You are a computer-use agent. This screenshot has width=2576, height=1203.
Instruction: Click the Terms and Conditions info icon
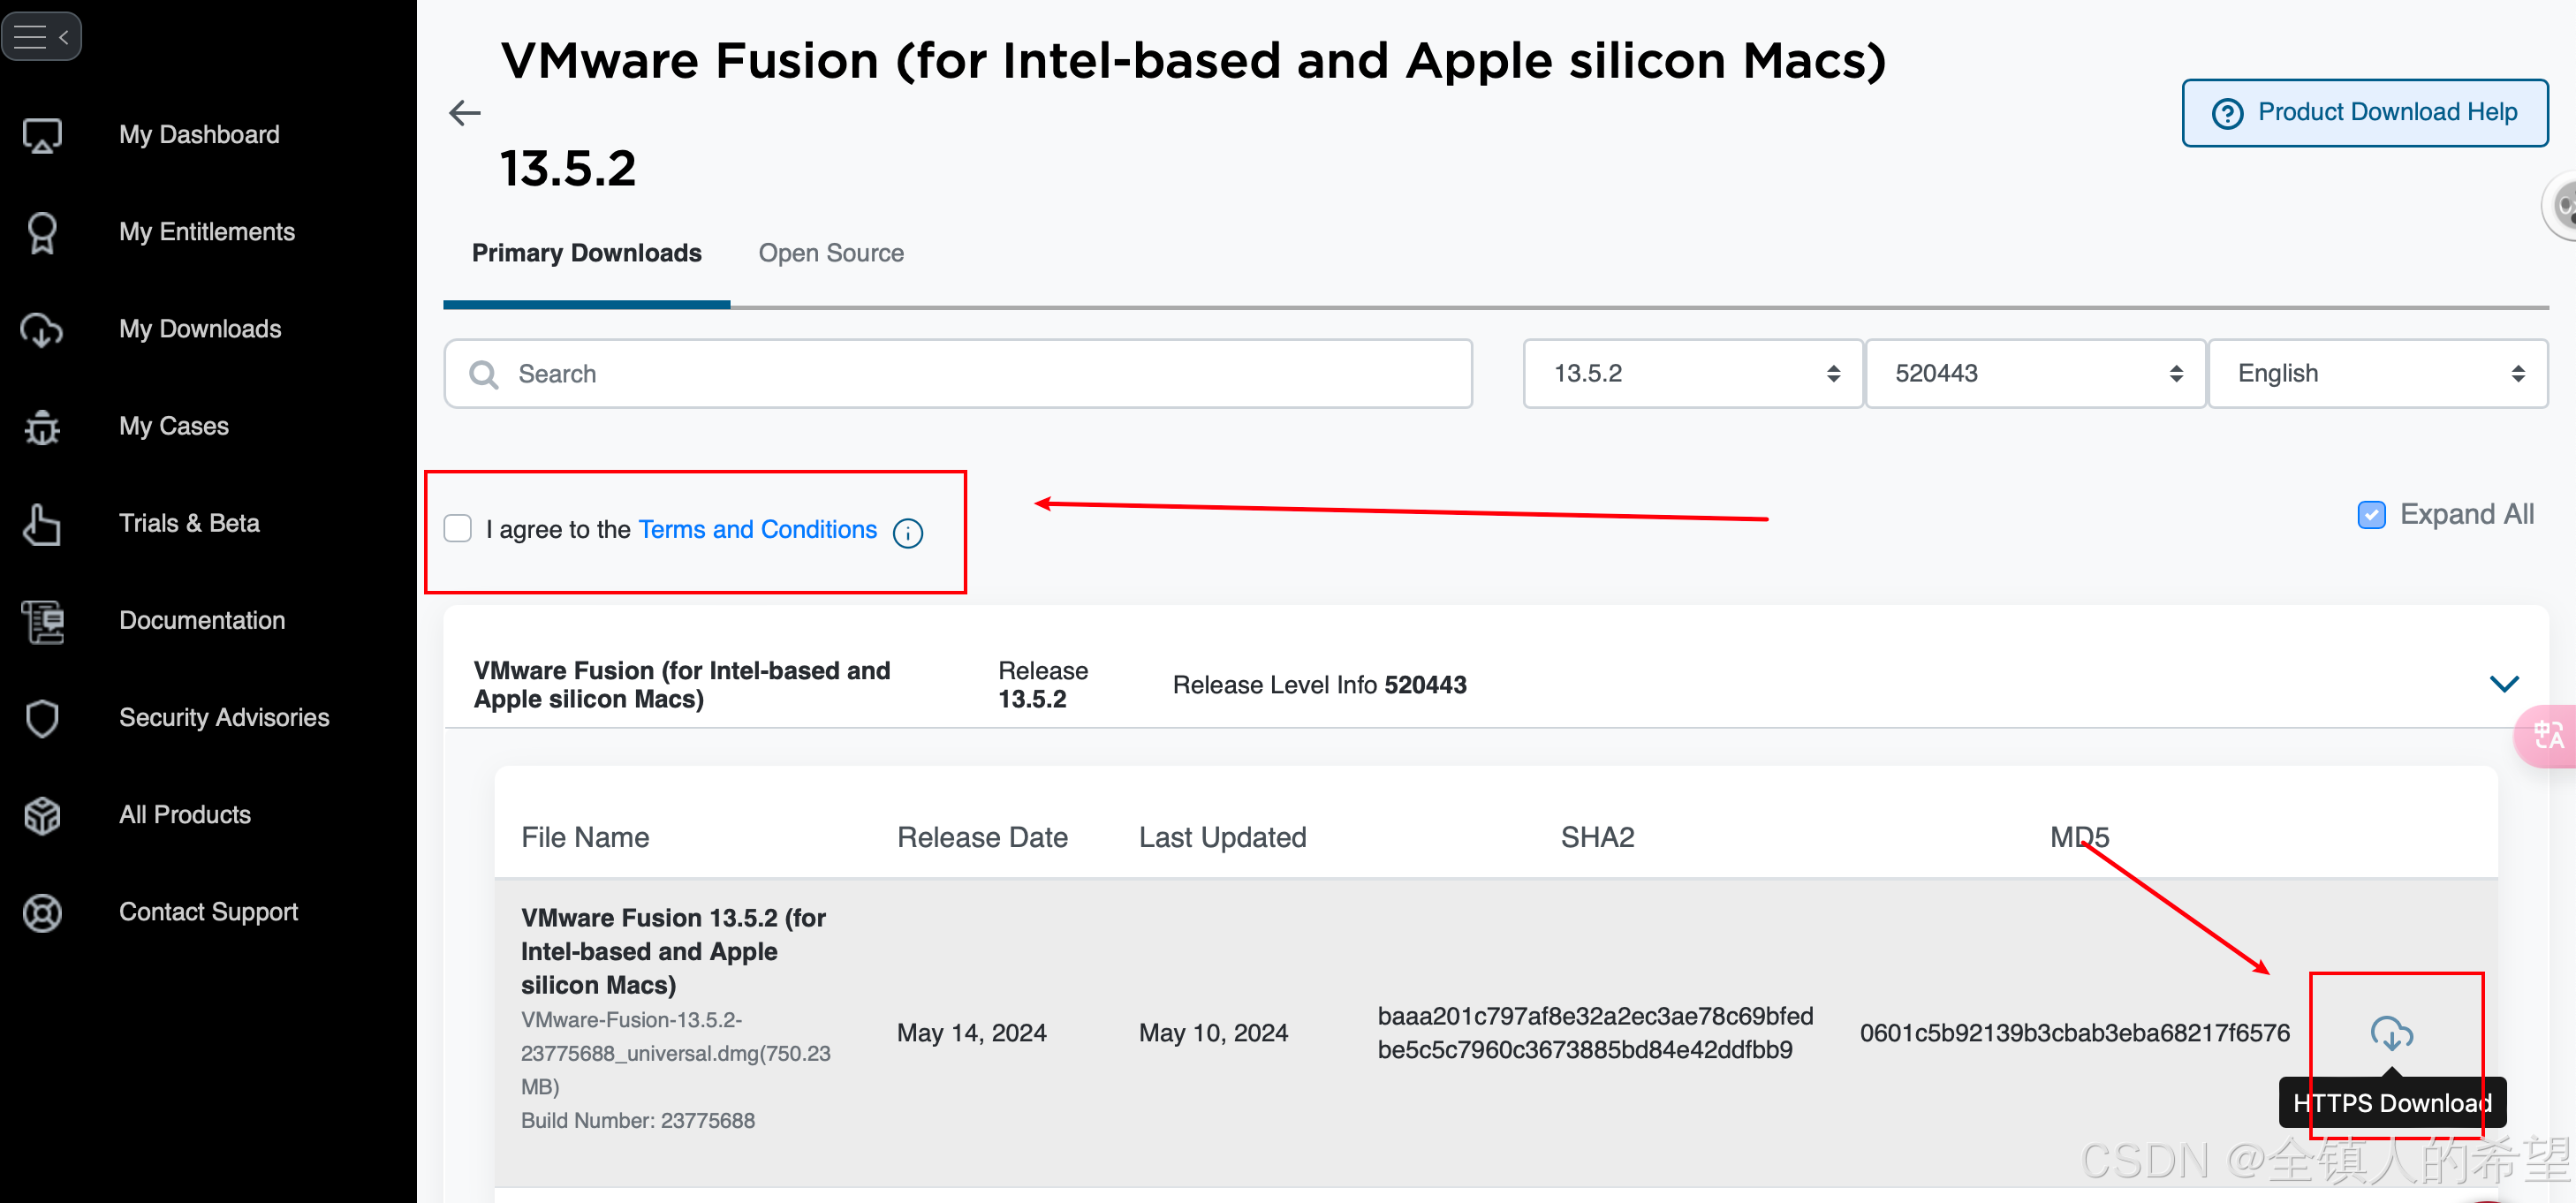click(907, 533)
